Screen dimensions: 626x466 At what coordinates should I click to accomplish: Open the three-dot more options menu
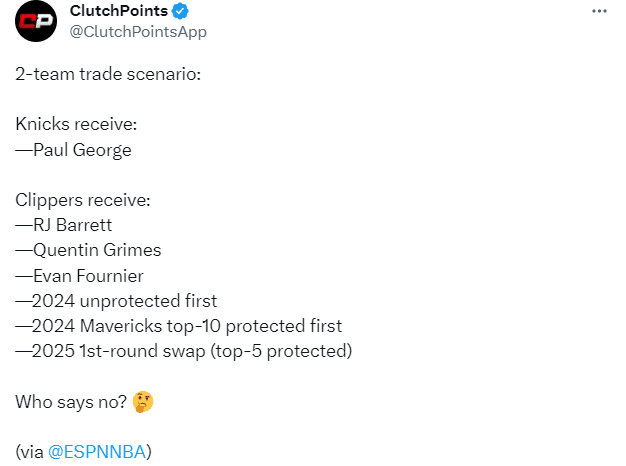[x=599, y=11]
